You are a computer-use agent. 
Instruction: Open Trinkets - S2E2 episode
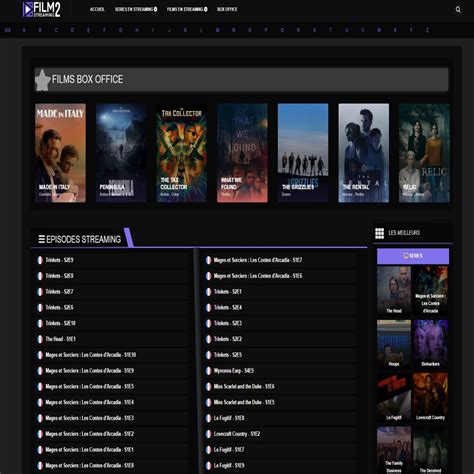228,339
